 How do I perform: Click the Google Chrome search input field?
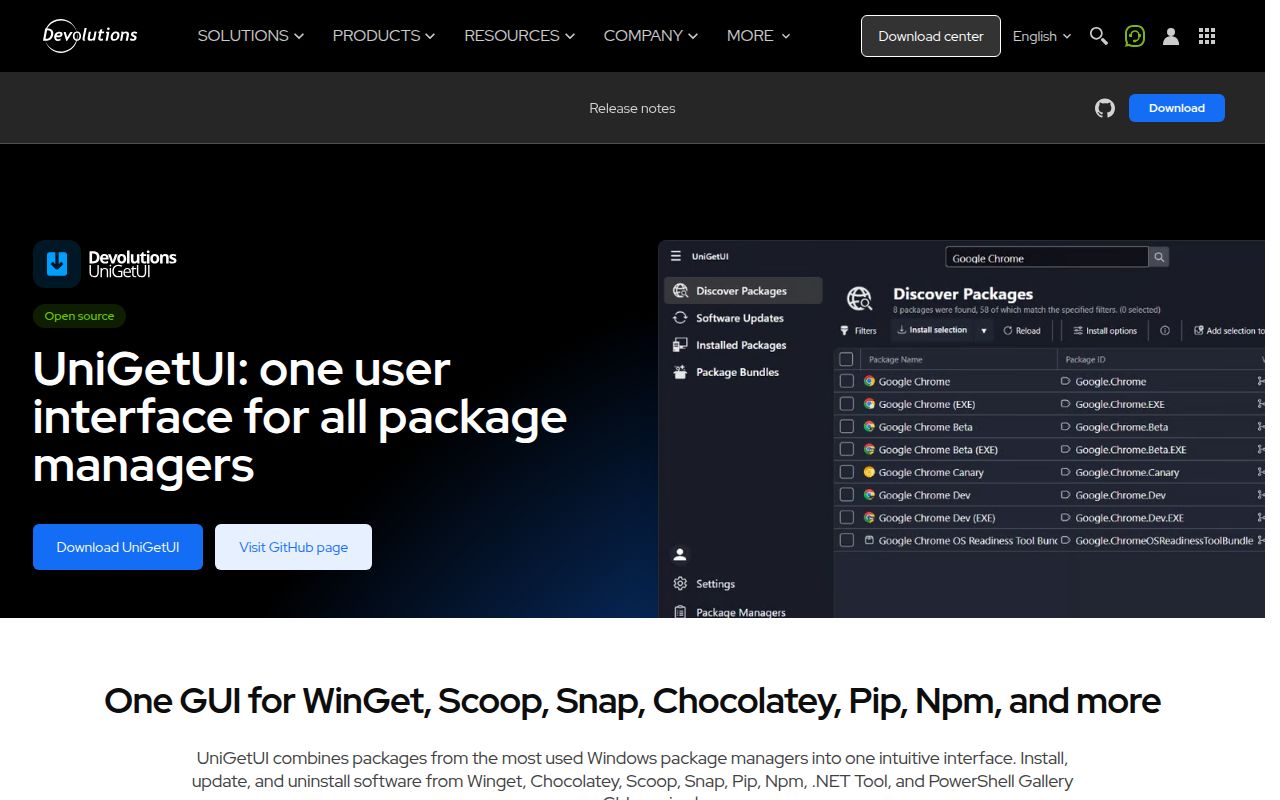click(x=1047, y=257)
